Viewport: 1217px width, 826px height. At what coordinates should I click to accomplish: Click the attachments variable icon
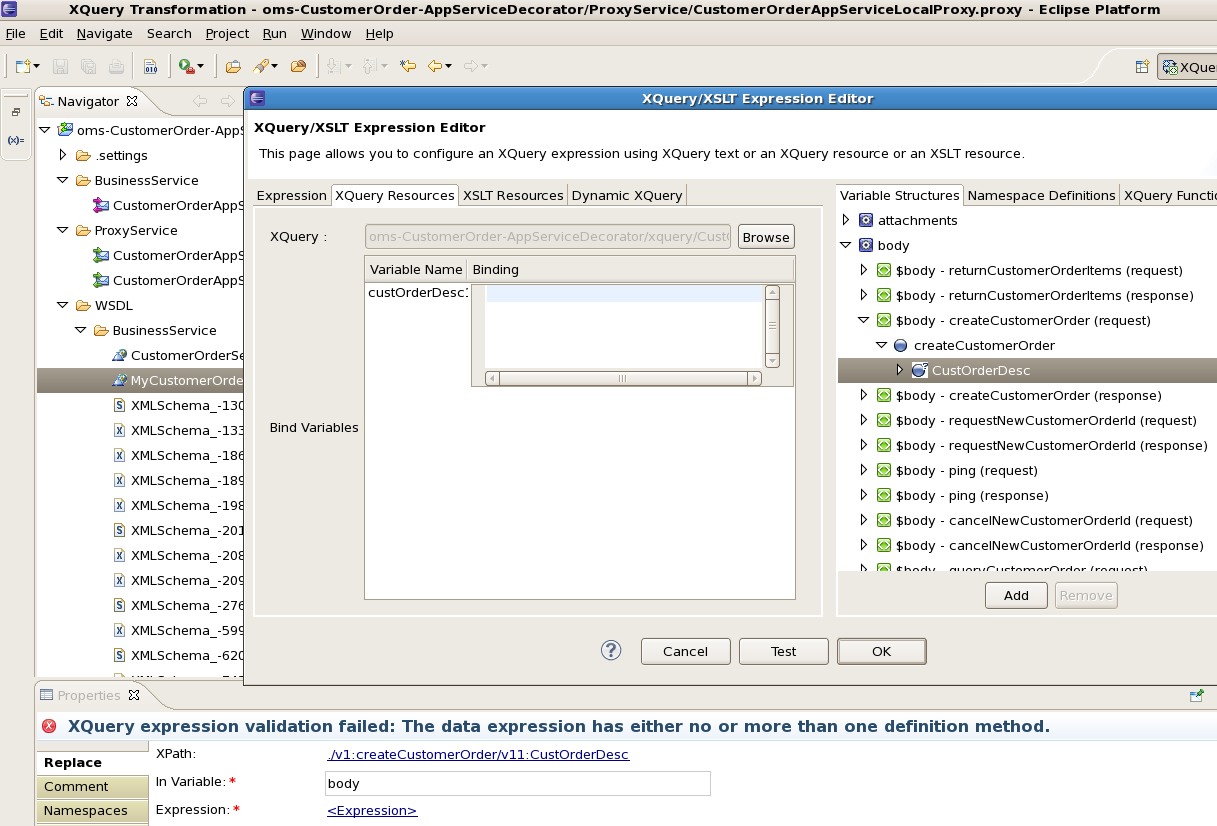click(866, 220)
